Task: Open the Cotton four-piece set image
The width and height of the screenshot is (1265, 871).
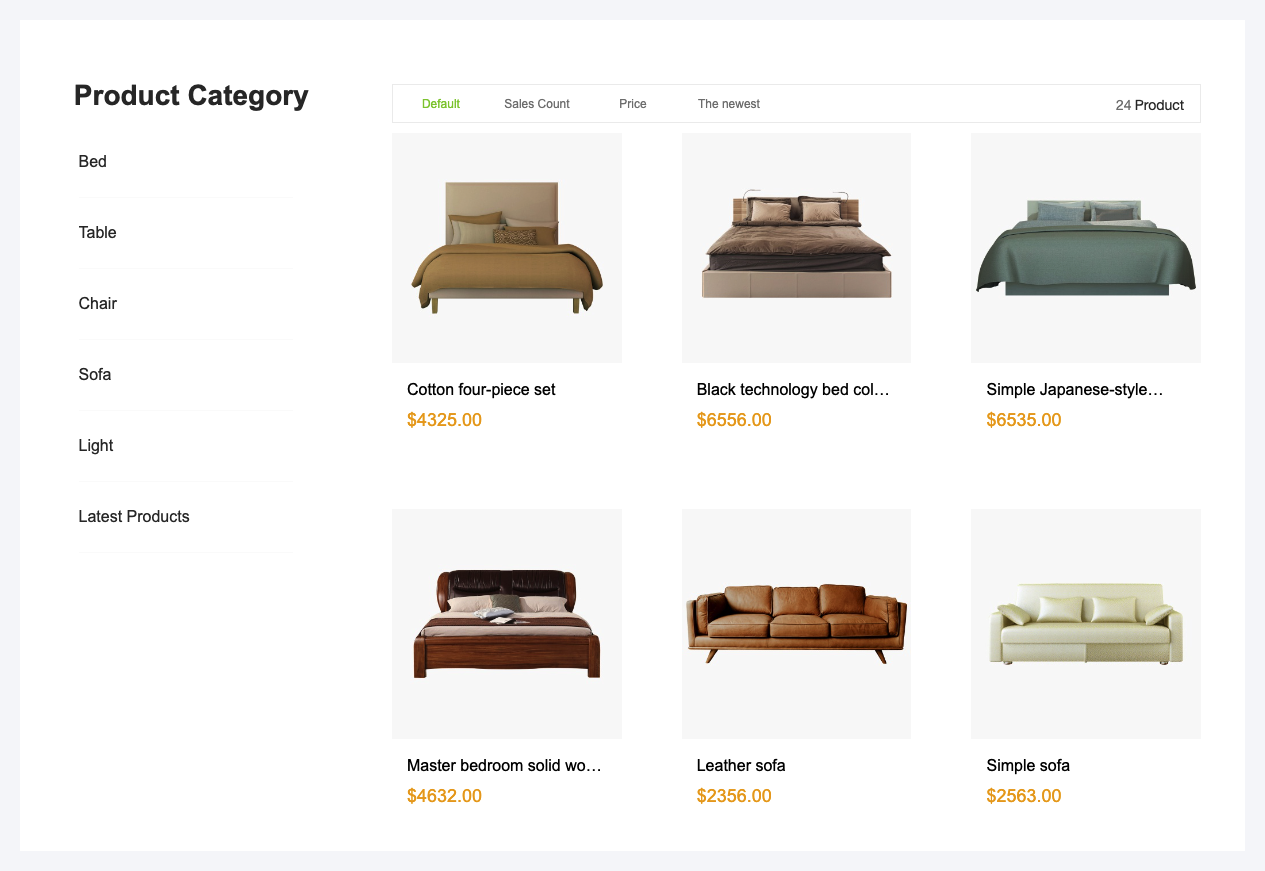Action: pyautogui.click(x=507, y=248)
